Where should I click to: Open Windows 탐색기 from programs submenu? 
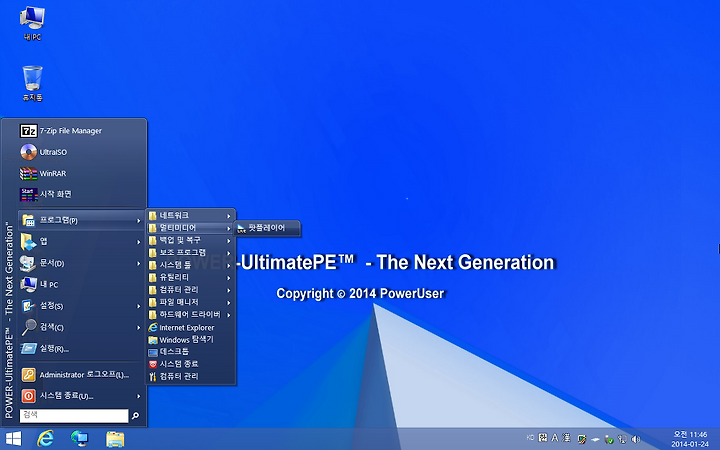[191, 340]
